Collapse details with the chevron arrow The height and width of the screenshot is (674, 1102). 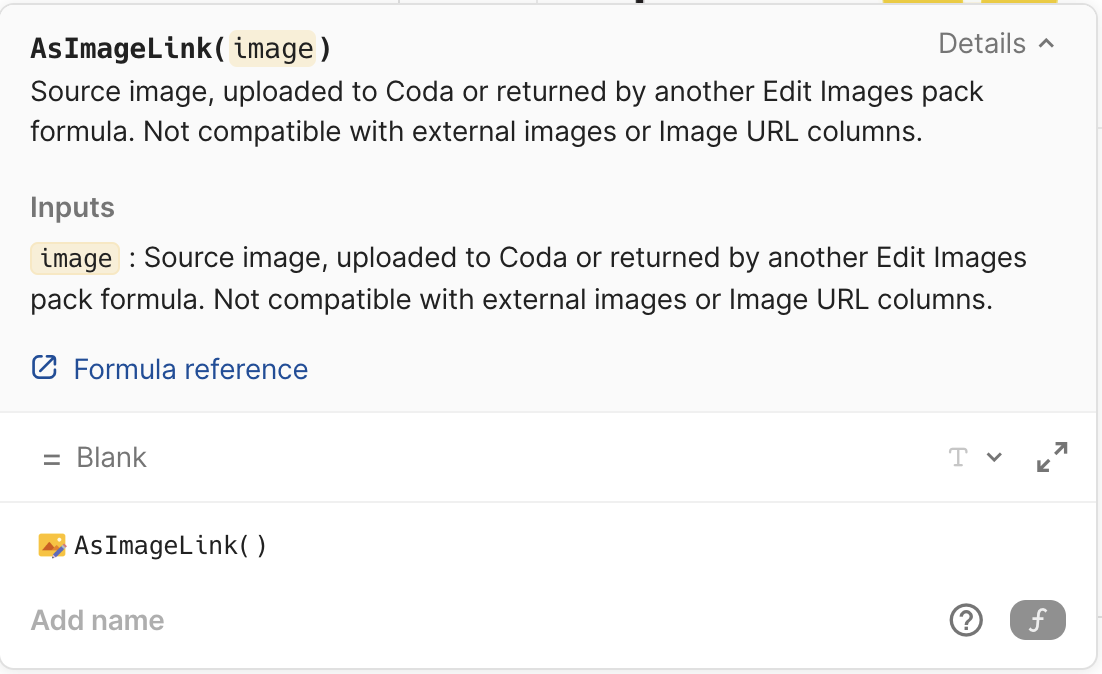1047,44
